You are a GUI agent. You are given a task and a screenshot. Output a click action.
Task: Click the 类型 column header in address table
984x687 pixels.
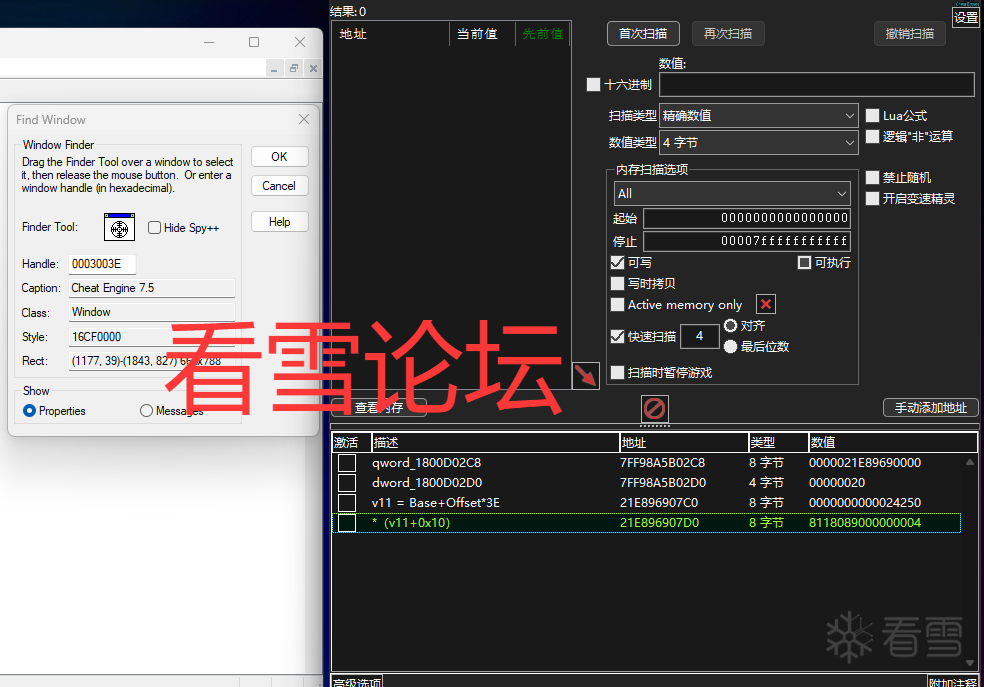(x=778, y=443)
